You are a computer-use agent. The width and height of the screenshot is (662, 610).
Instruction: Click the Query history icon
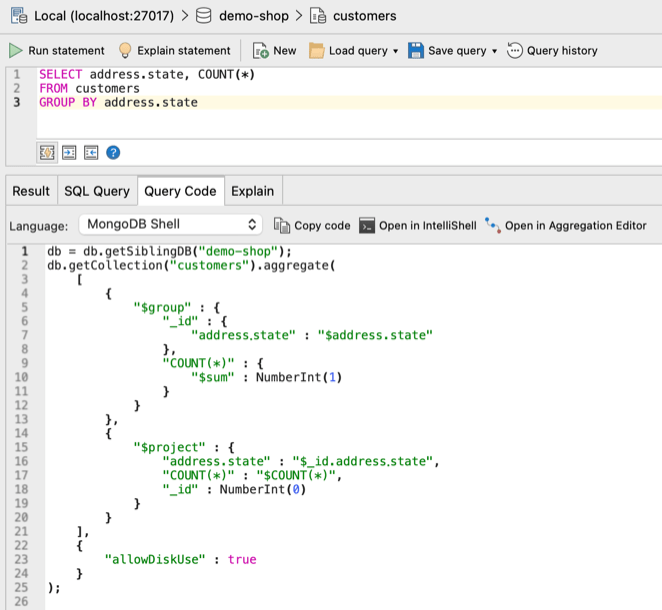pos(515,51)
